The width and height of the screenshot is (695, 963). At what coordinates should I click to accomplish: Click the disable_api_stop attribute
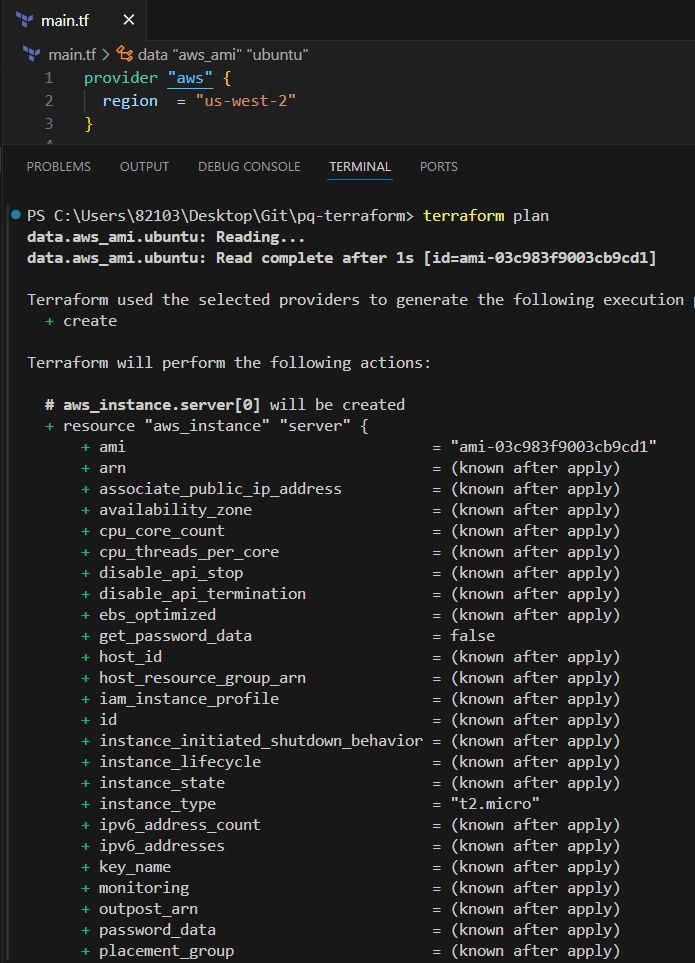point(171,573)
